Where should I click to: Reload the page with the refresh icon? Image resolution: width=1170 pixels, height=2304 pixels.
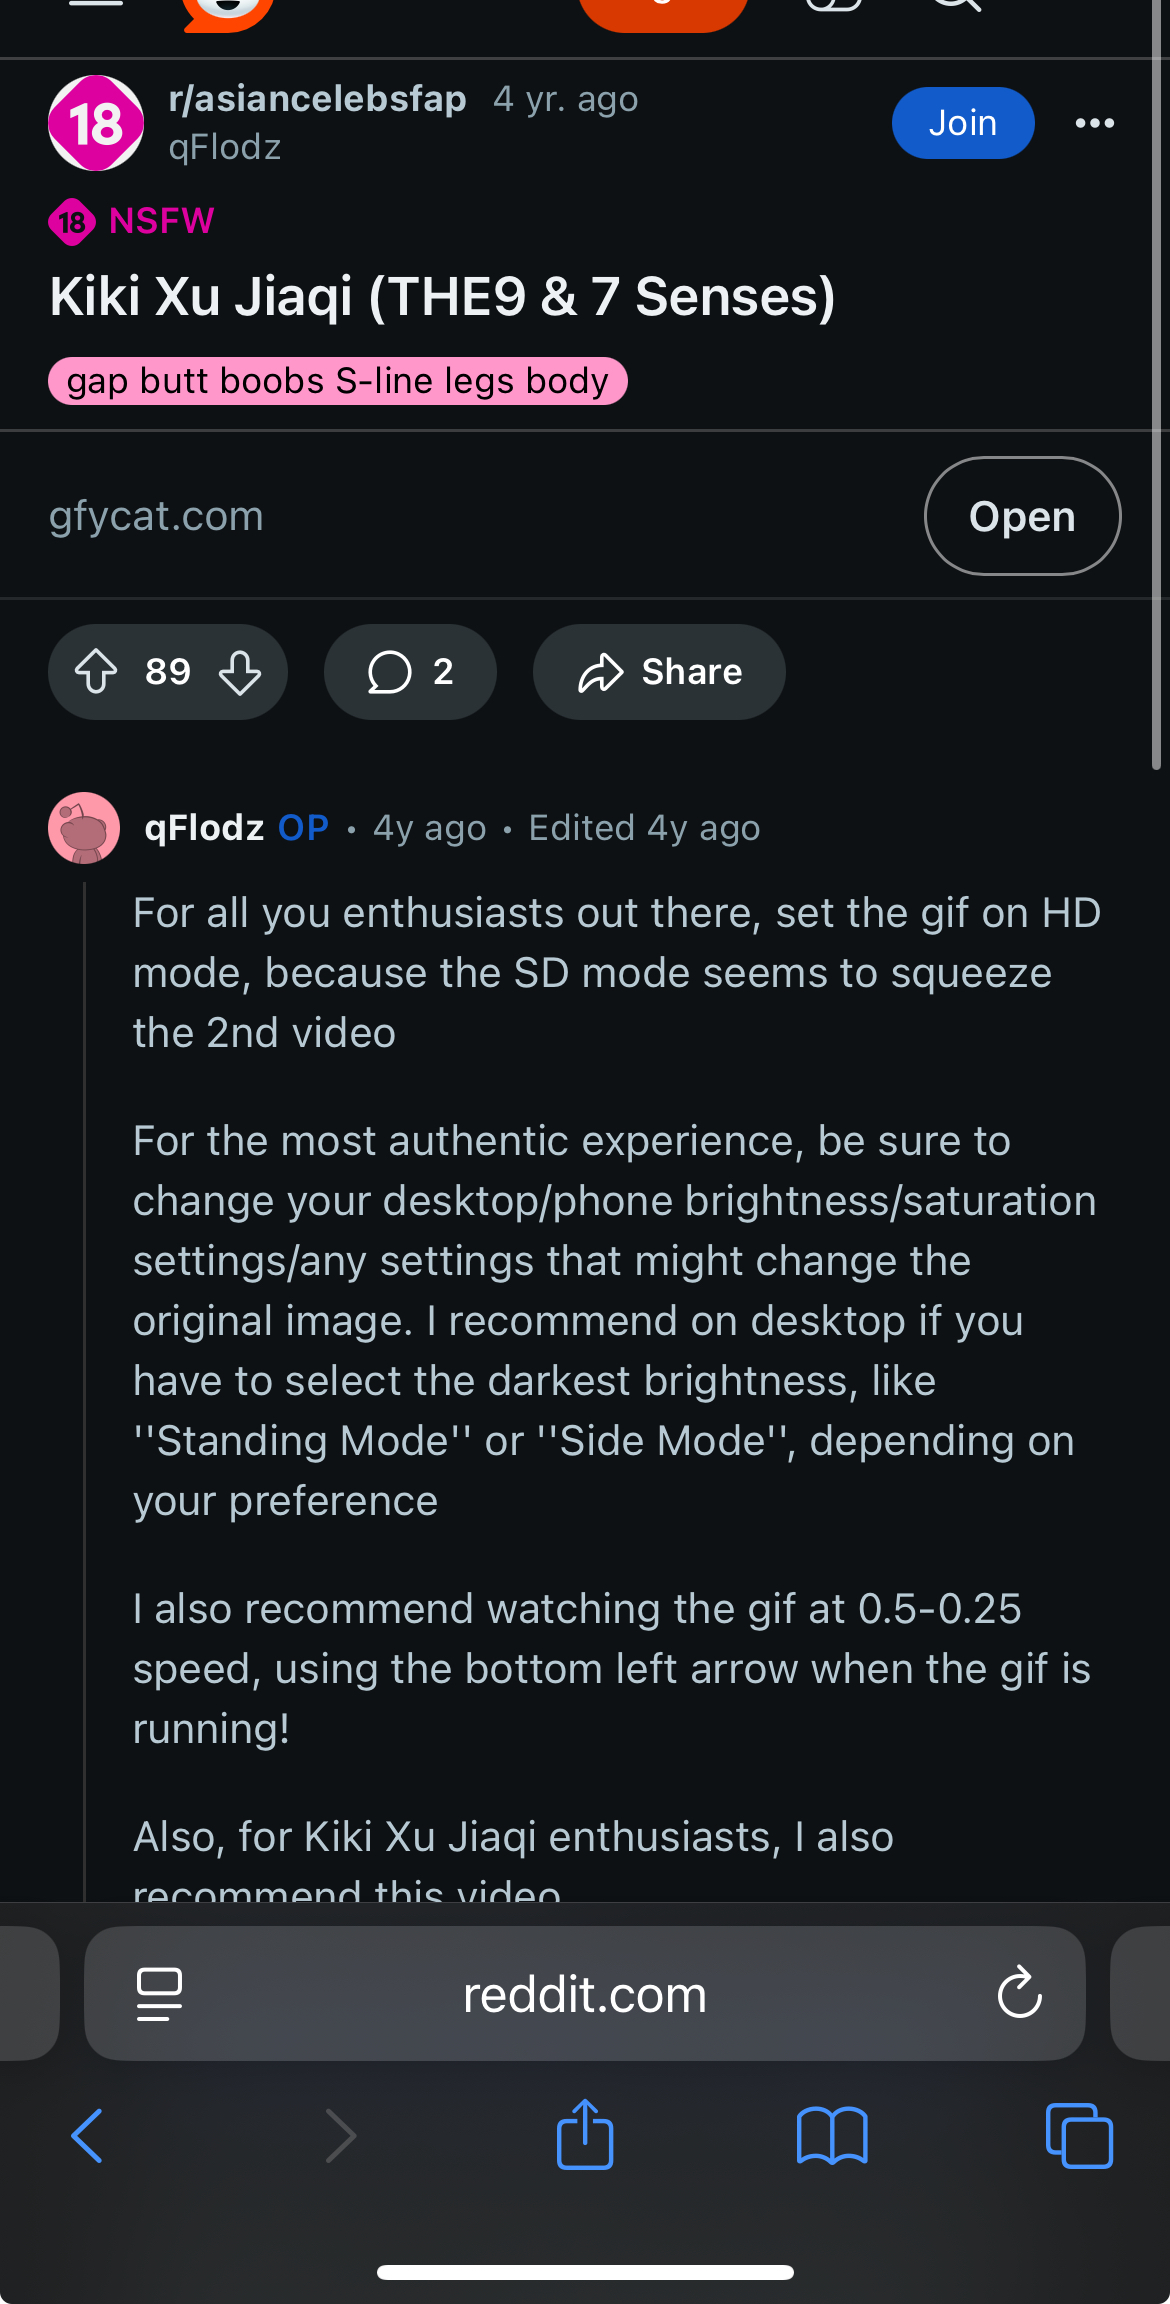[1019, 1993]
